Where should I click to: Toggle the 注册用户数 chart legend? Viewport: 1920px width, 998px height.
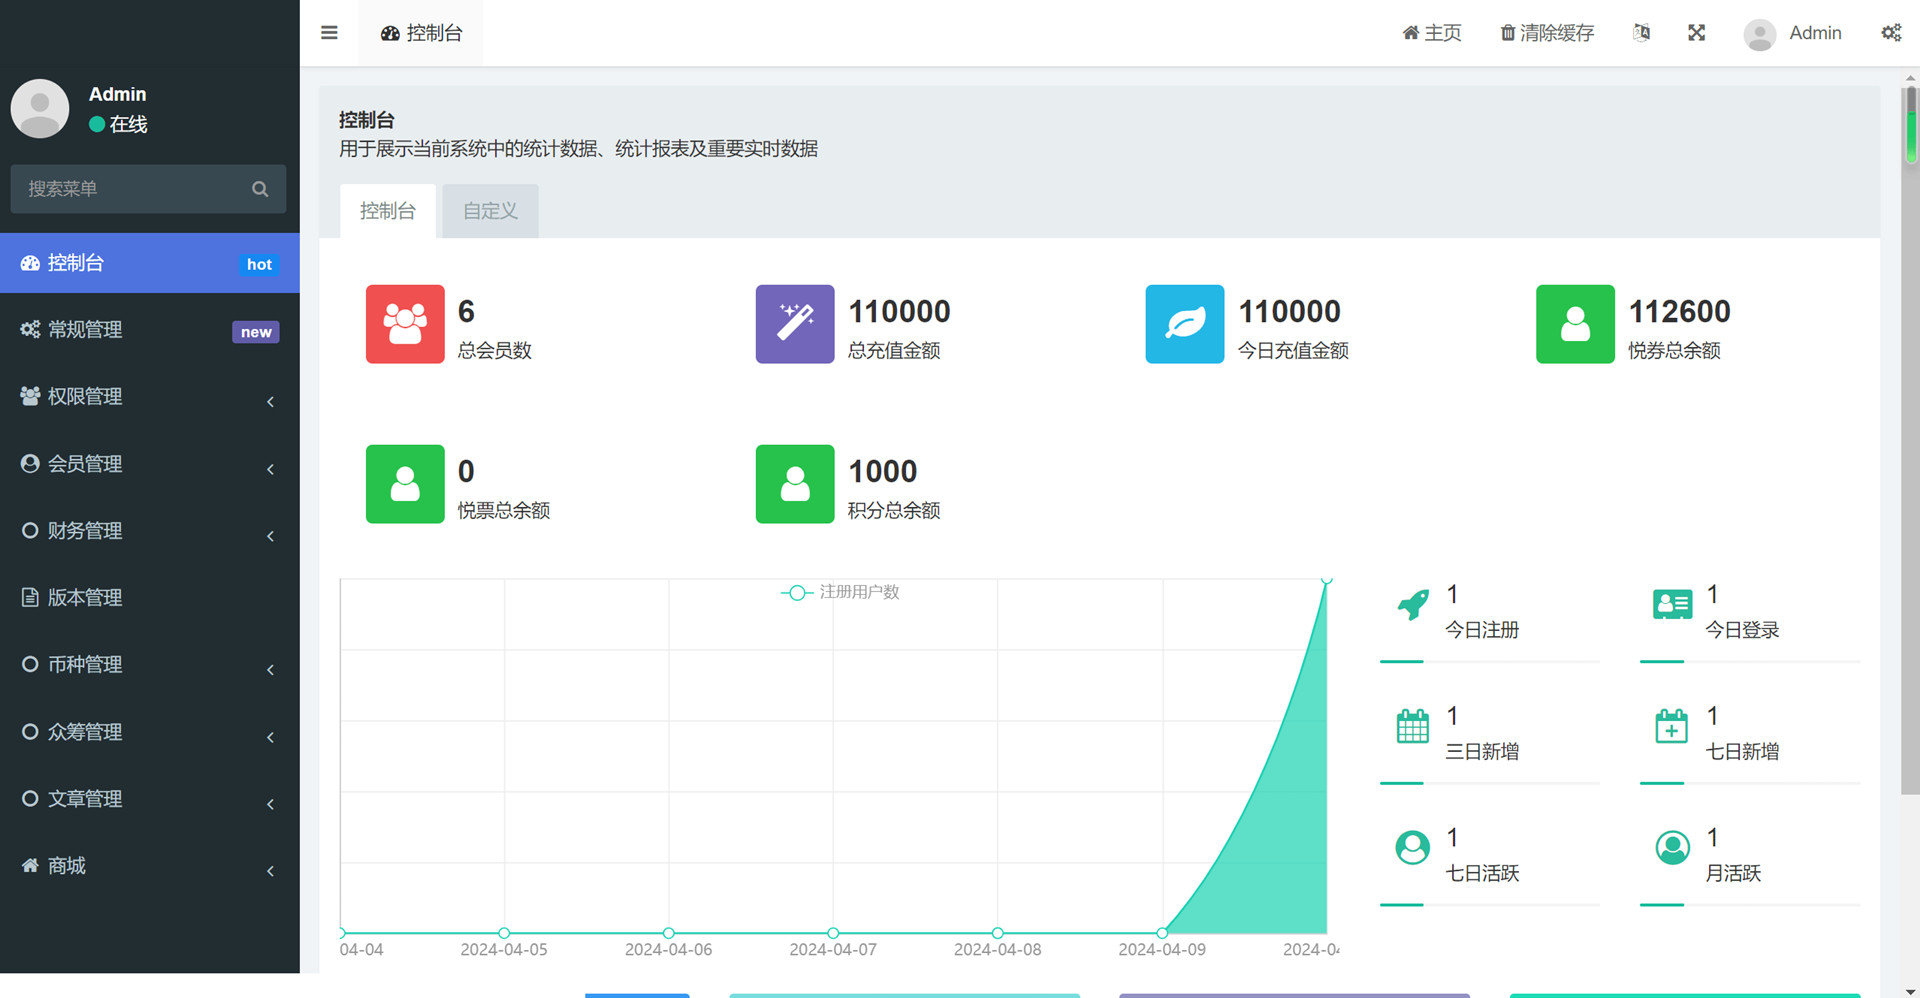click(840, 592)
